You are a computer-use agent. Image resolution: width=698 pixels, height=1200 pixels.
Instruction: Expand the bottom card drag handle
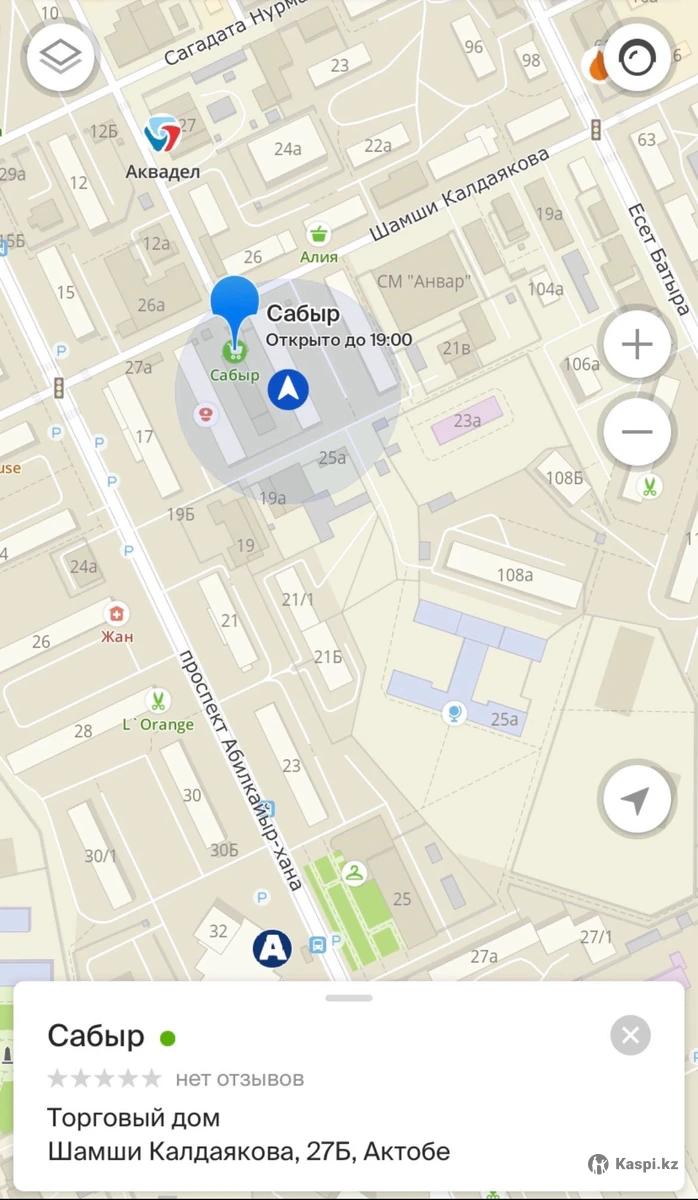pyautogui.click(x=349, y=997)
